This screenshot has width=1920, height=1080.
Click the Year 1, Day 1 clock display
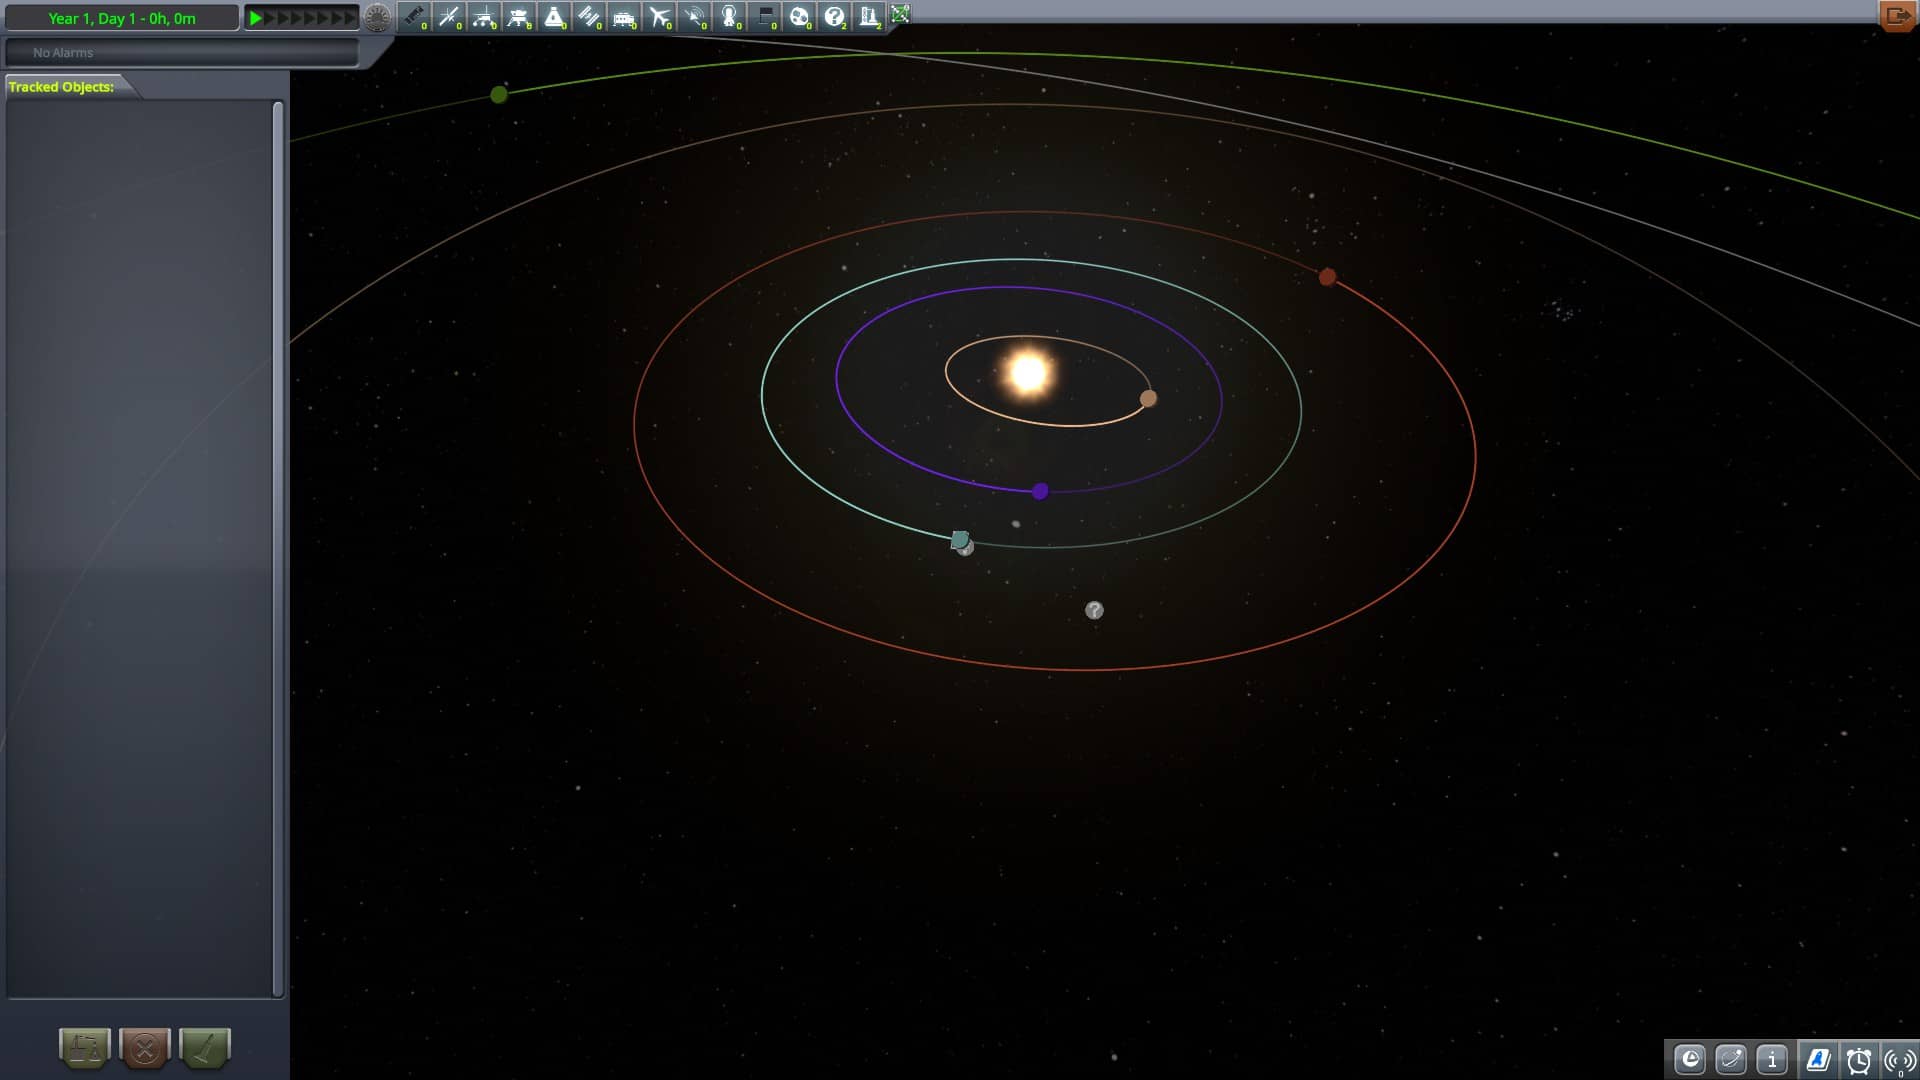122,18
